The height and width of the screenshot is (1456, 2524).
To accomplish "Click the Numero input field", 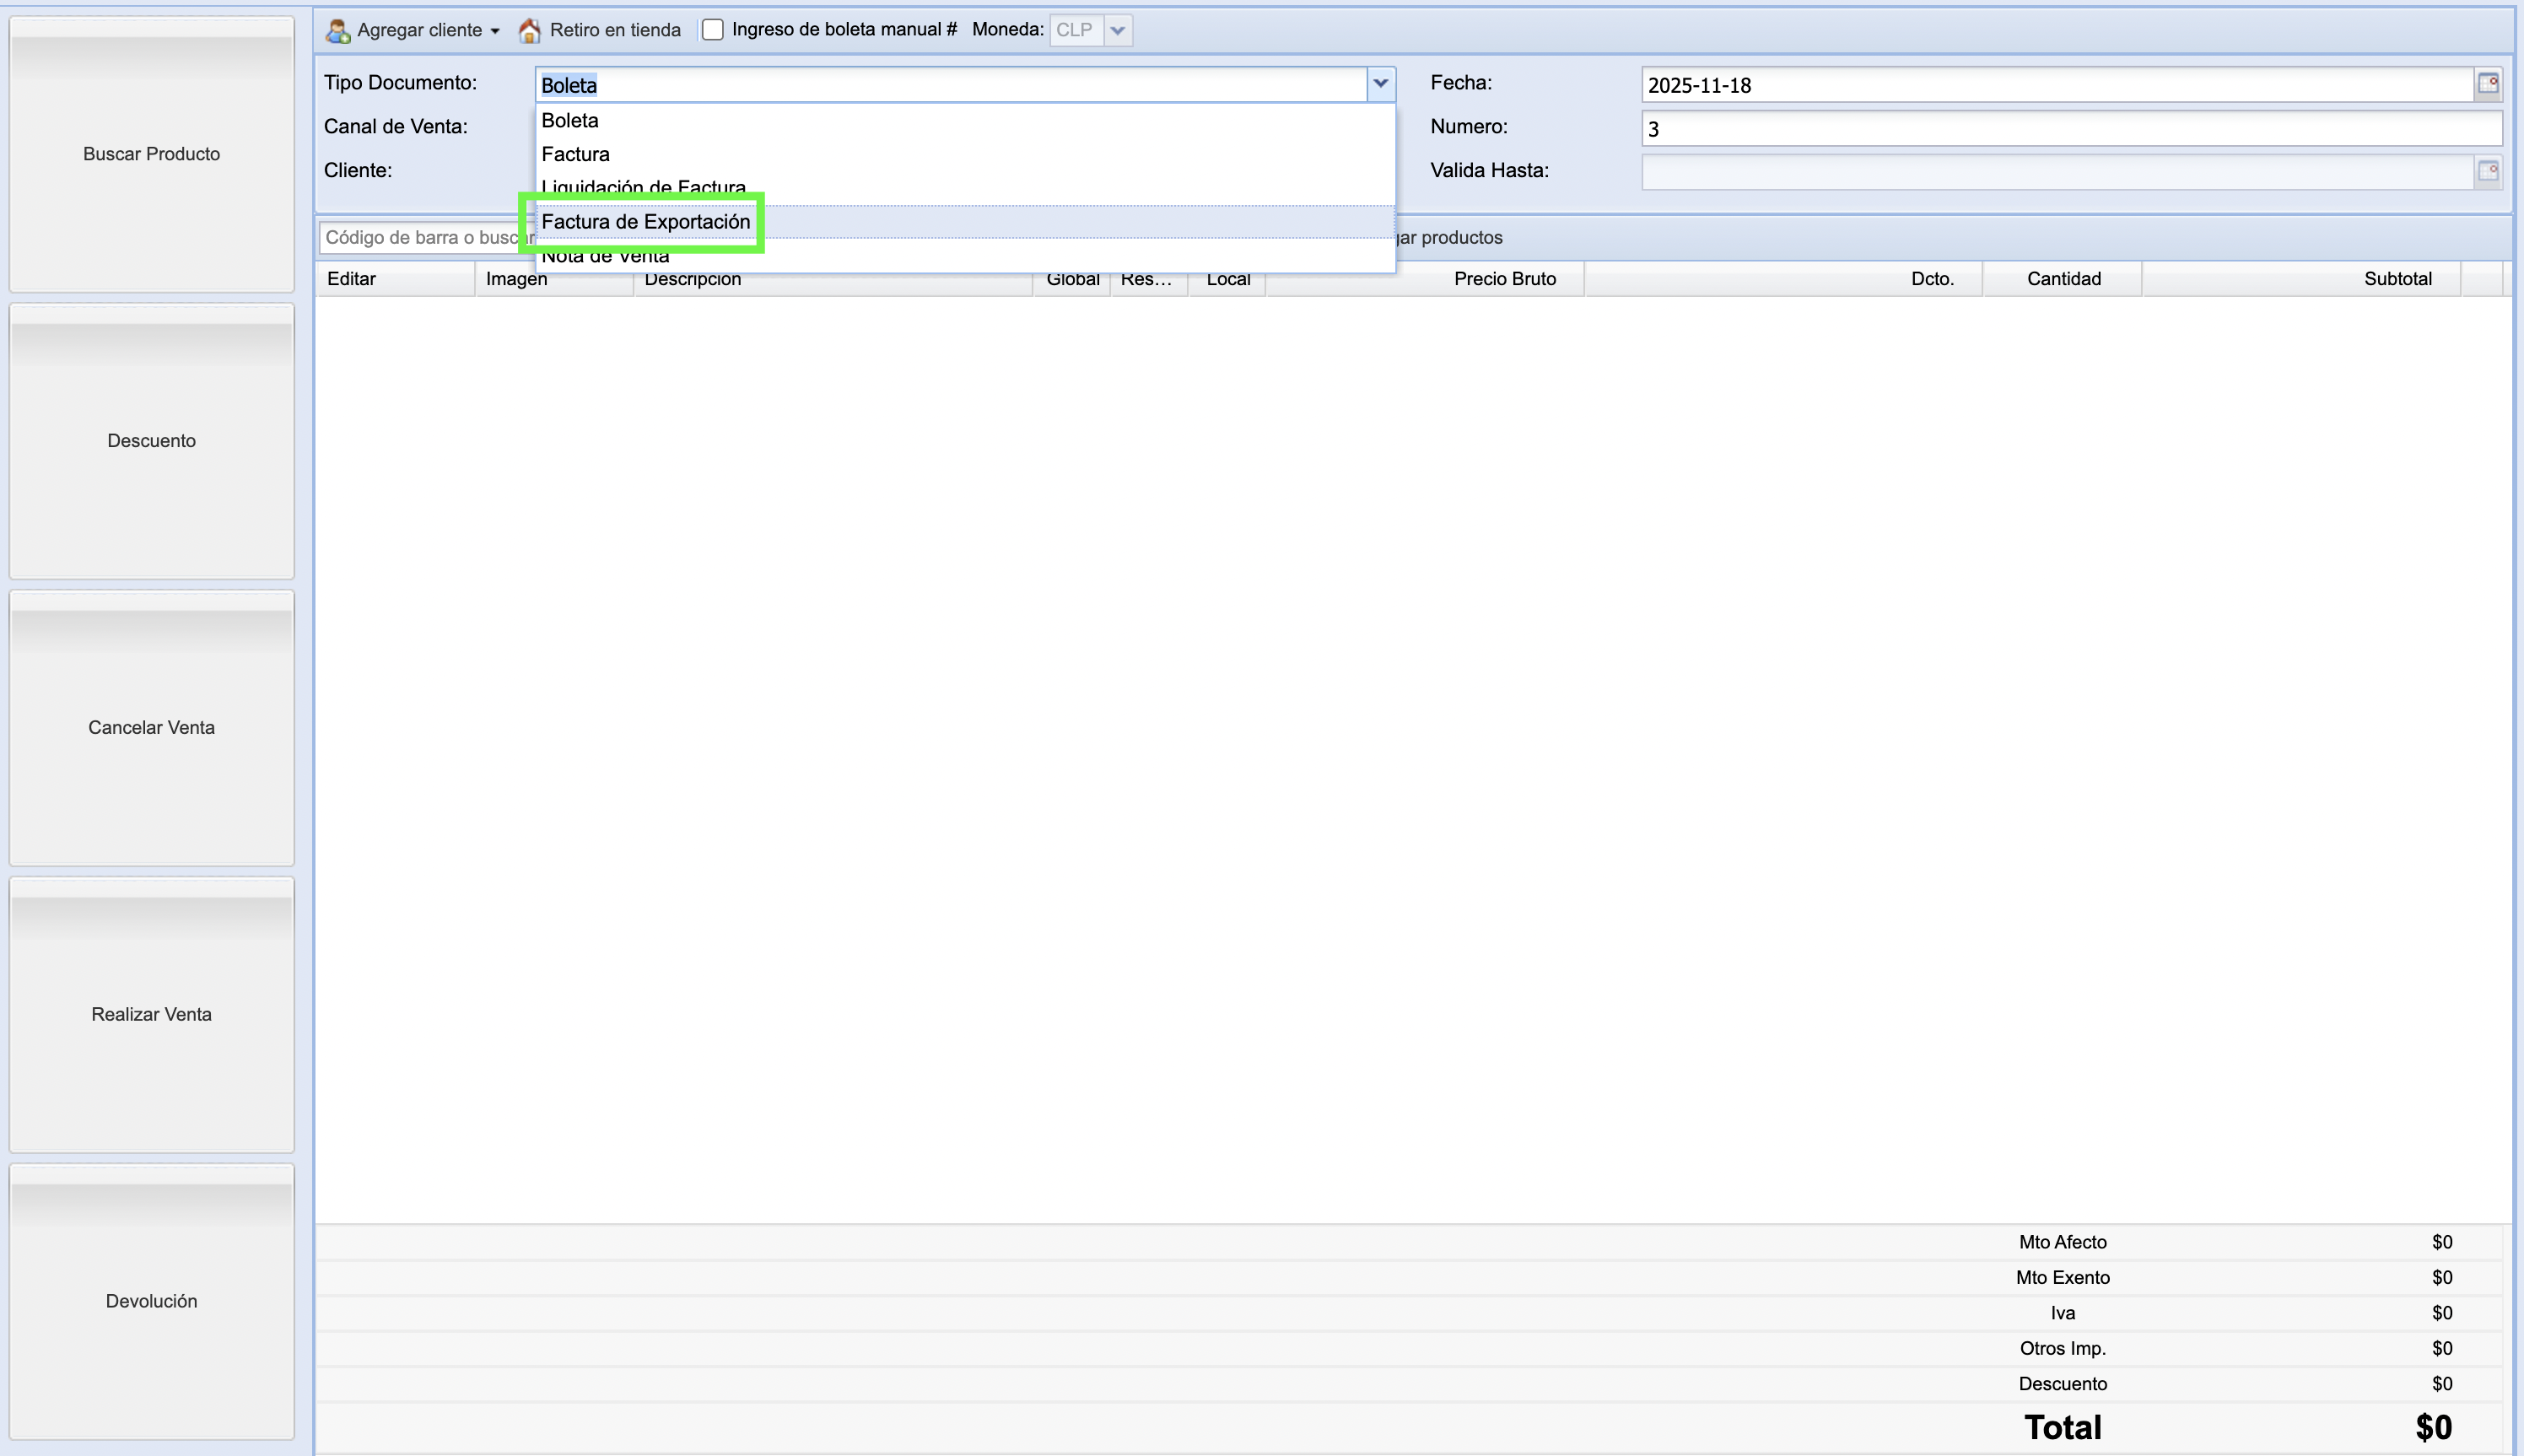I will (2070, 128).
